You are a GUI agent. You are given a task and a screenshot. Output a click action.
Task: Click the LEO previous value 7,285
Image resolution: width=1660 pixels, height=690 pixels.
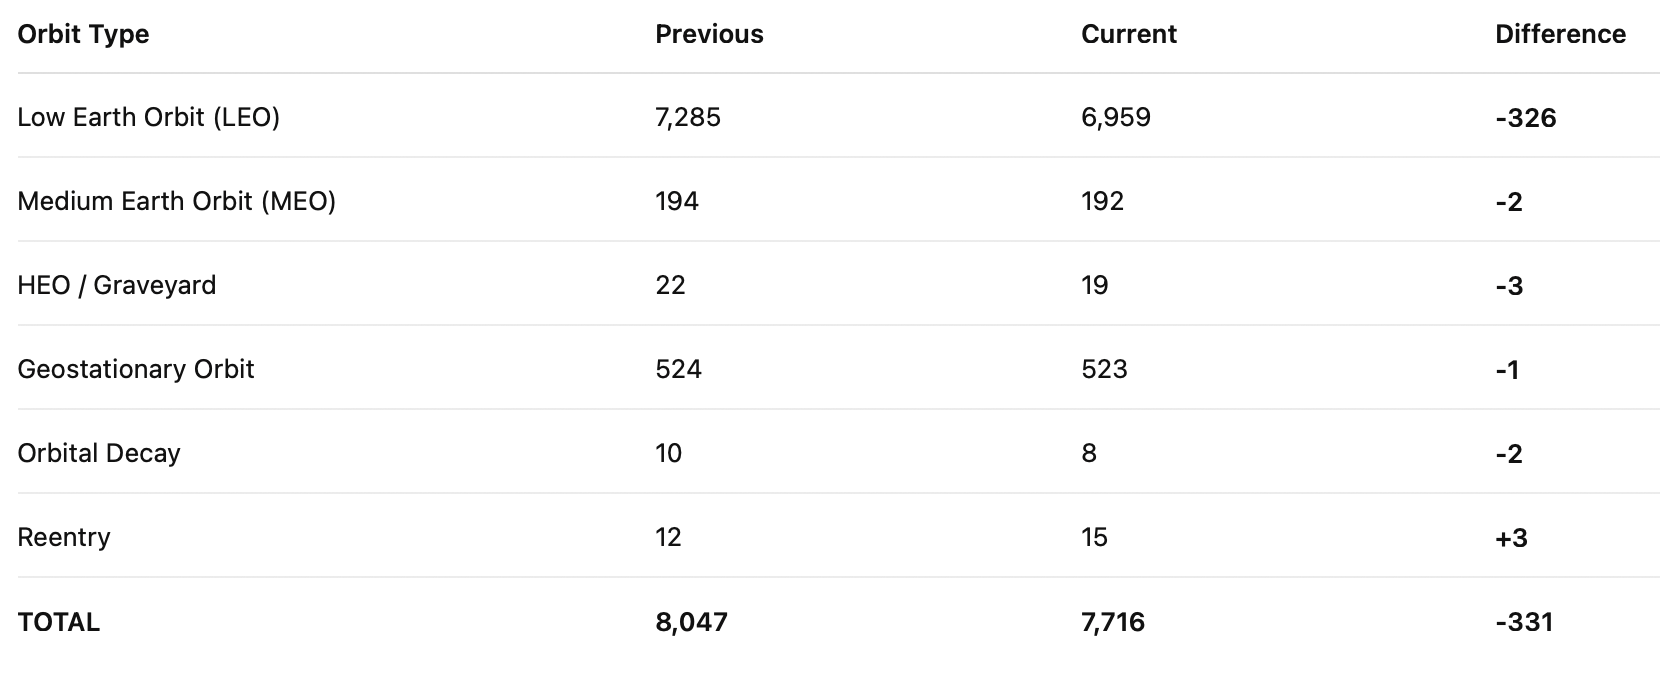pos(688,117)
